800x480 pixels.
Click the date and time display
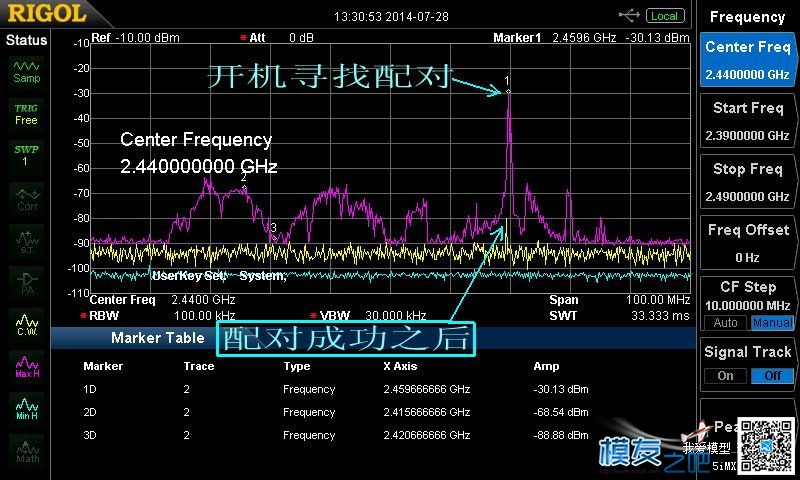(391, 17)
